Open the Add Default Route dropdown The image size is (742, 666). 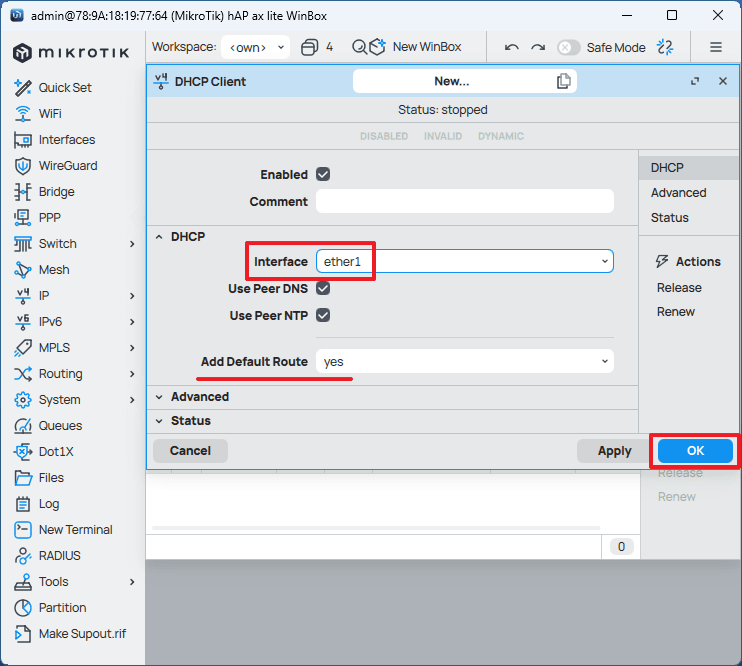[x=464, y=361]
